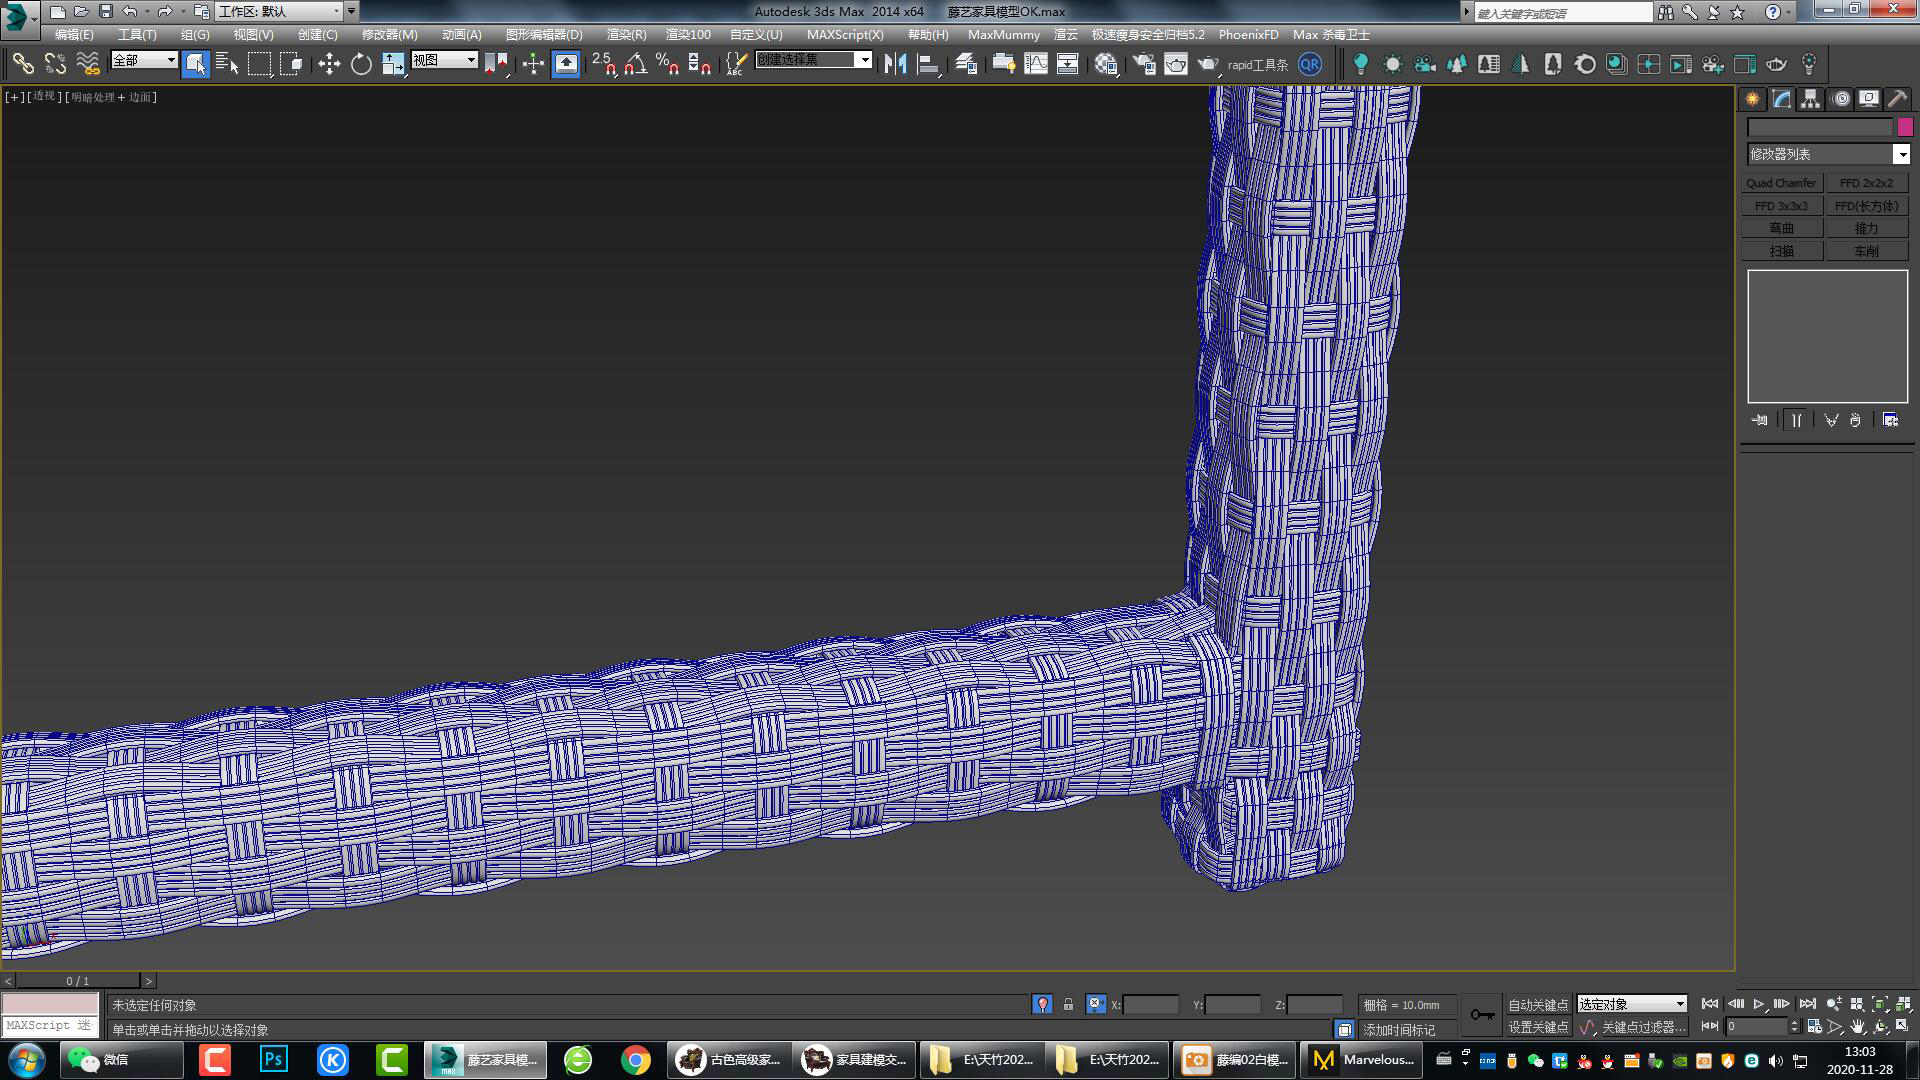Click the Mirror tool icon

[x=895, y=64]
